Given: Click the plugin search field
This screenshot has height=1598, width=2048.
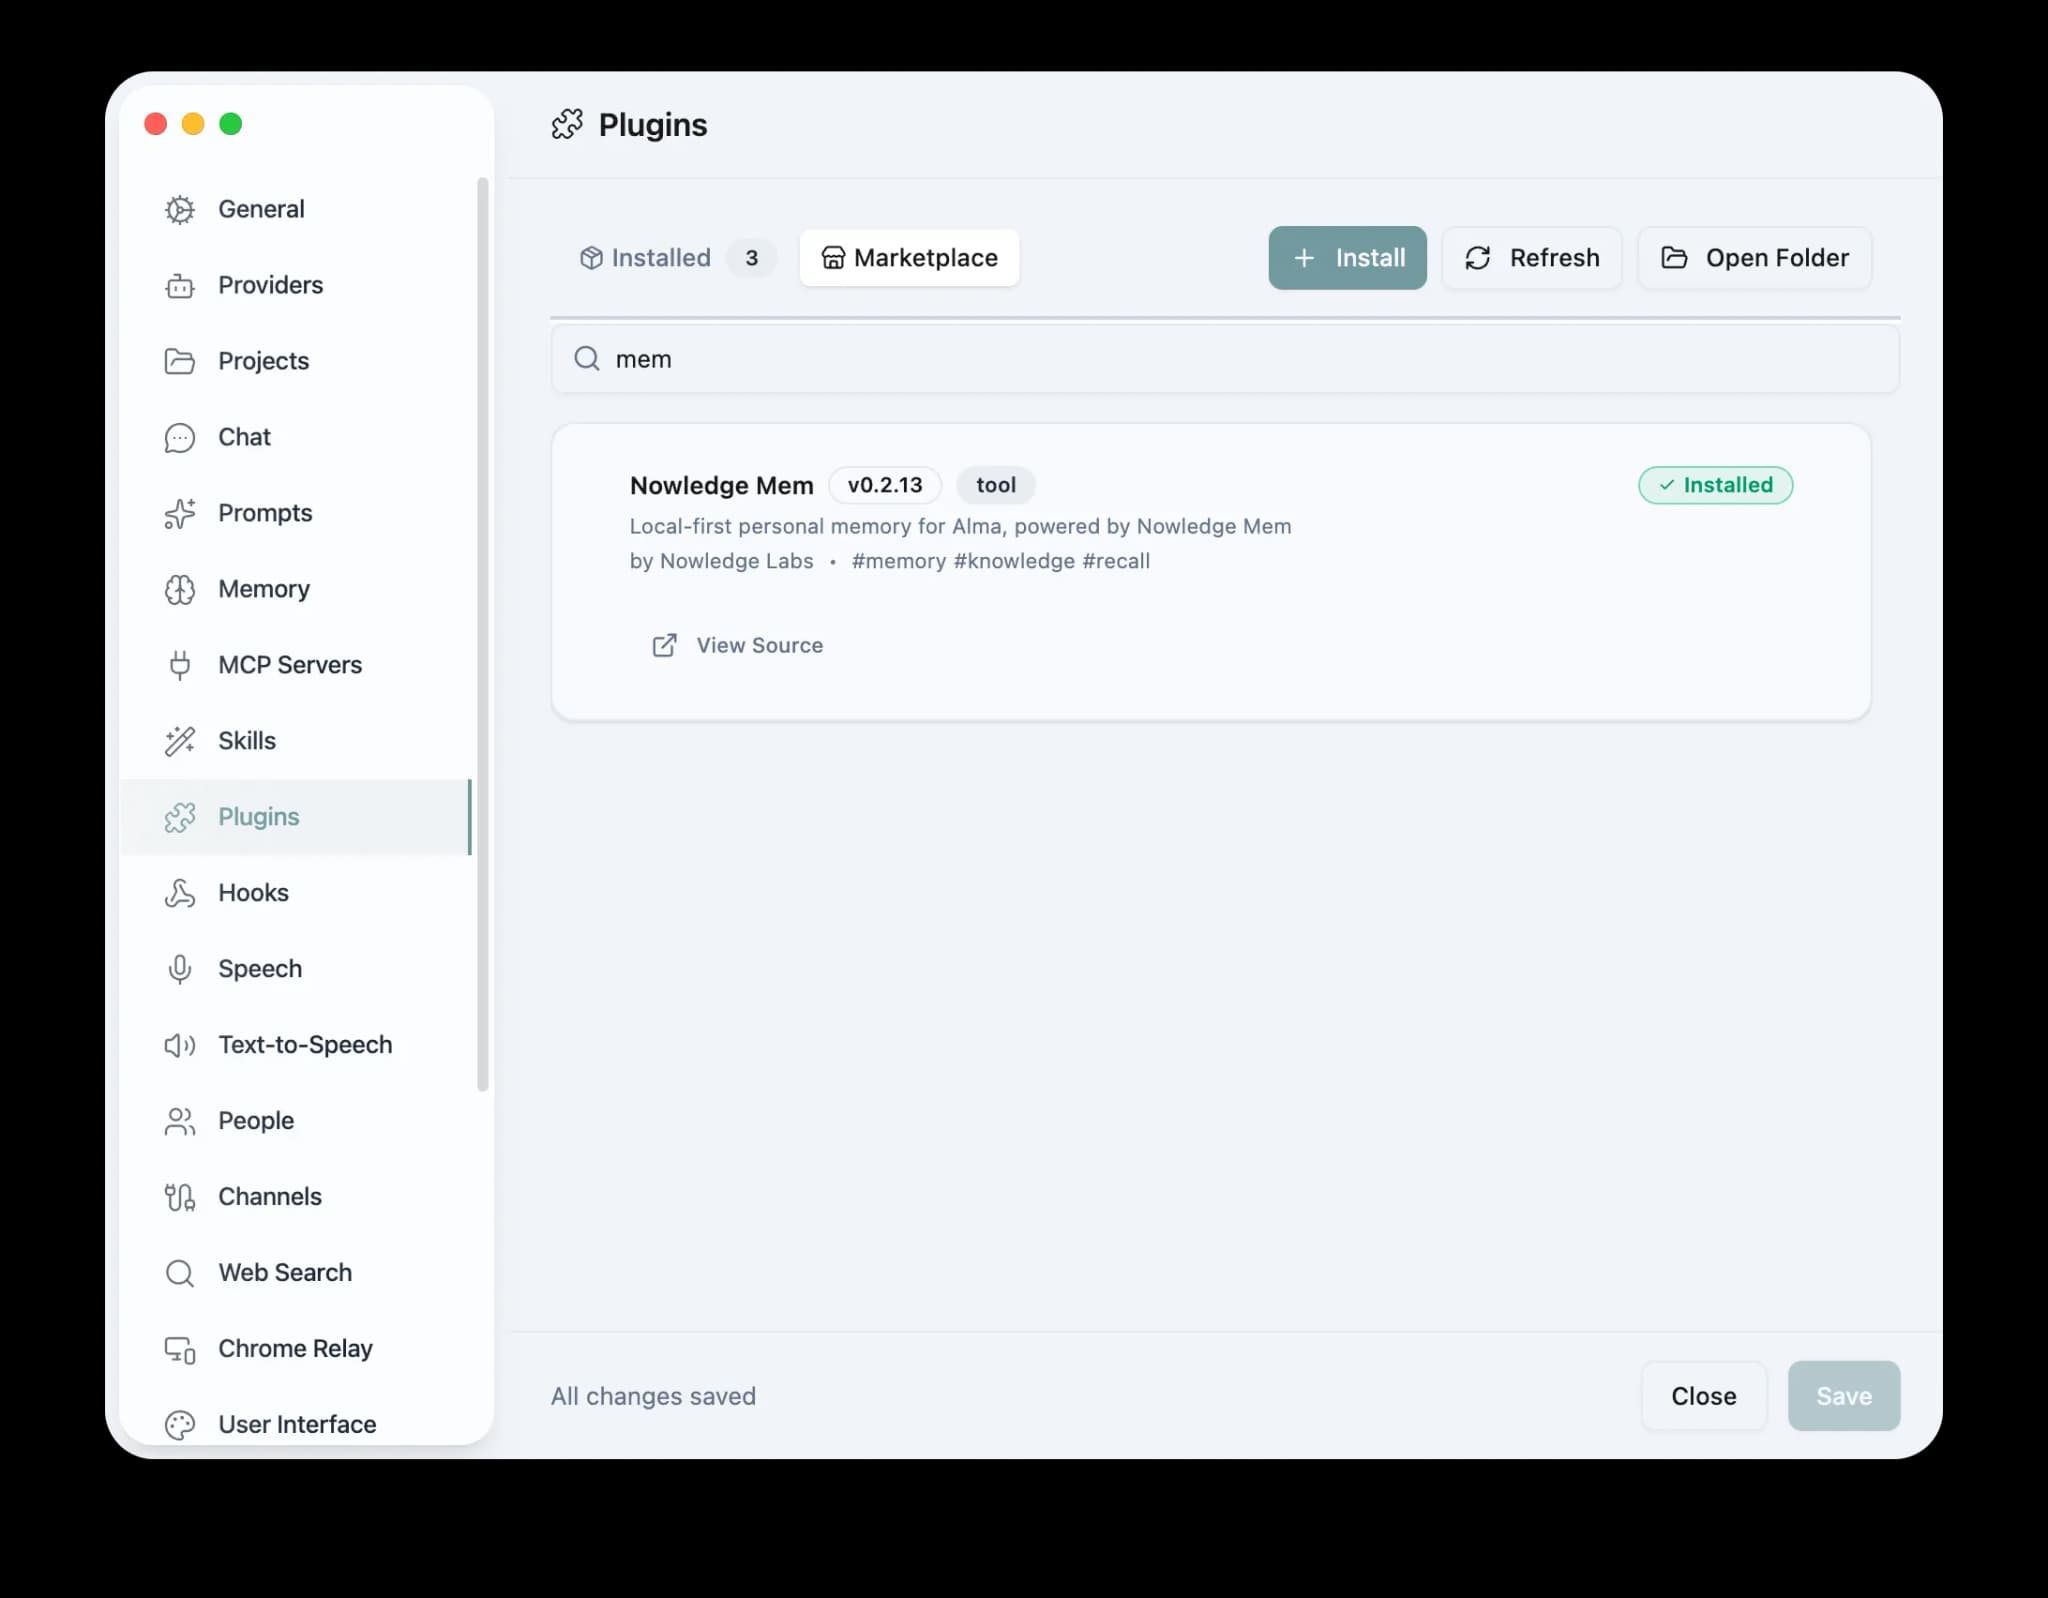Looking at the screenshot, I should (1224, 359).
